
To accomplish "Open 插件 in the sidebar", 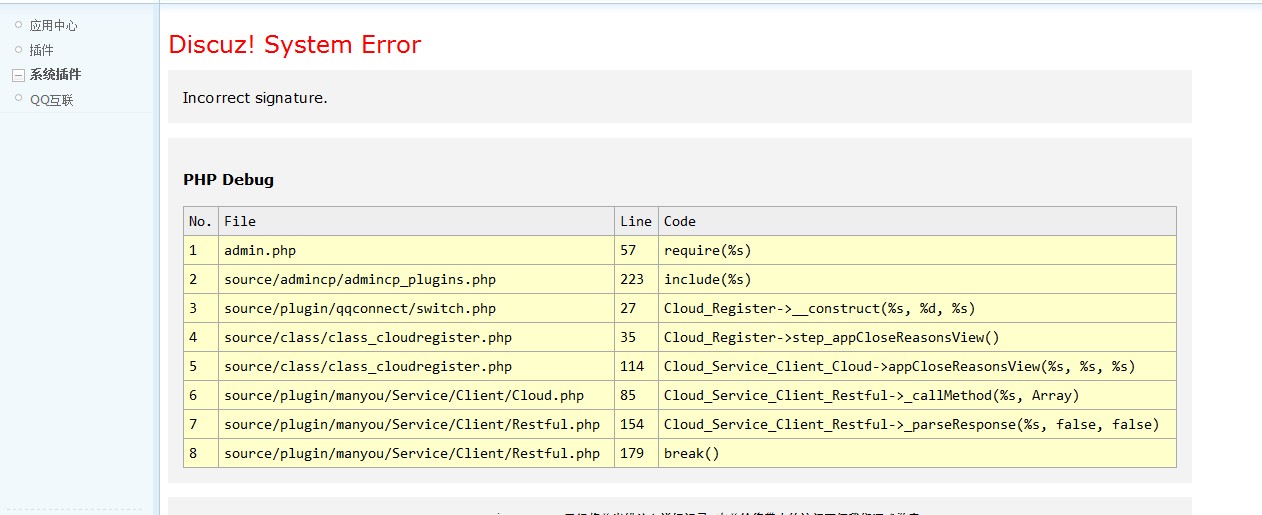I will click(41, 50).
